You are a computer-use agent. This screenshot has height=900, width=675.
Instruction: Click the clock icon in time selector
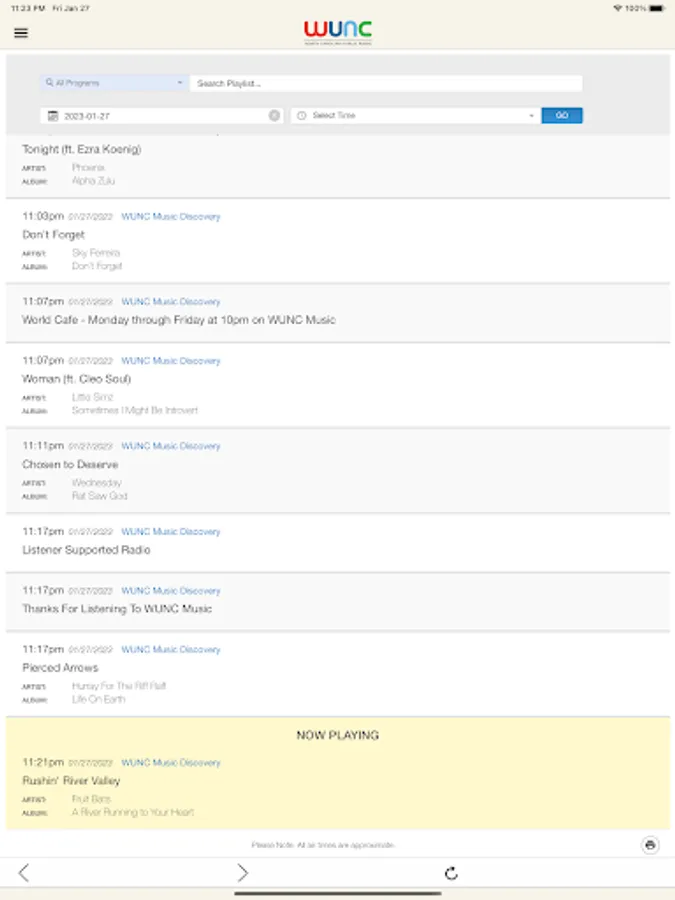(x=301, y=115)
